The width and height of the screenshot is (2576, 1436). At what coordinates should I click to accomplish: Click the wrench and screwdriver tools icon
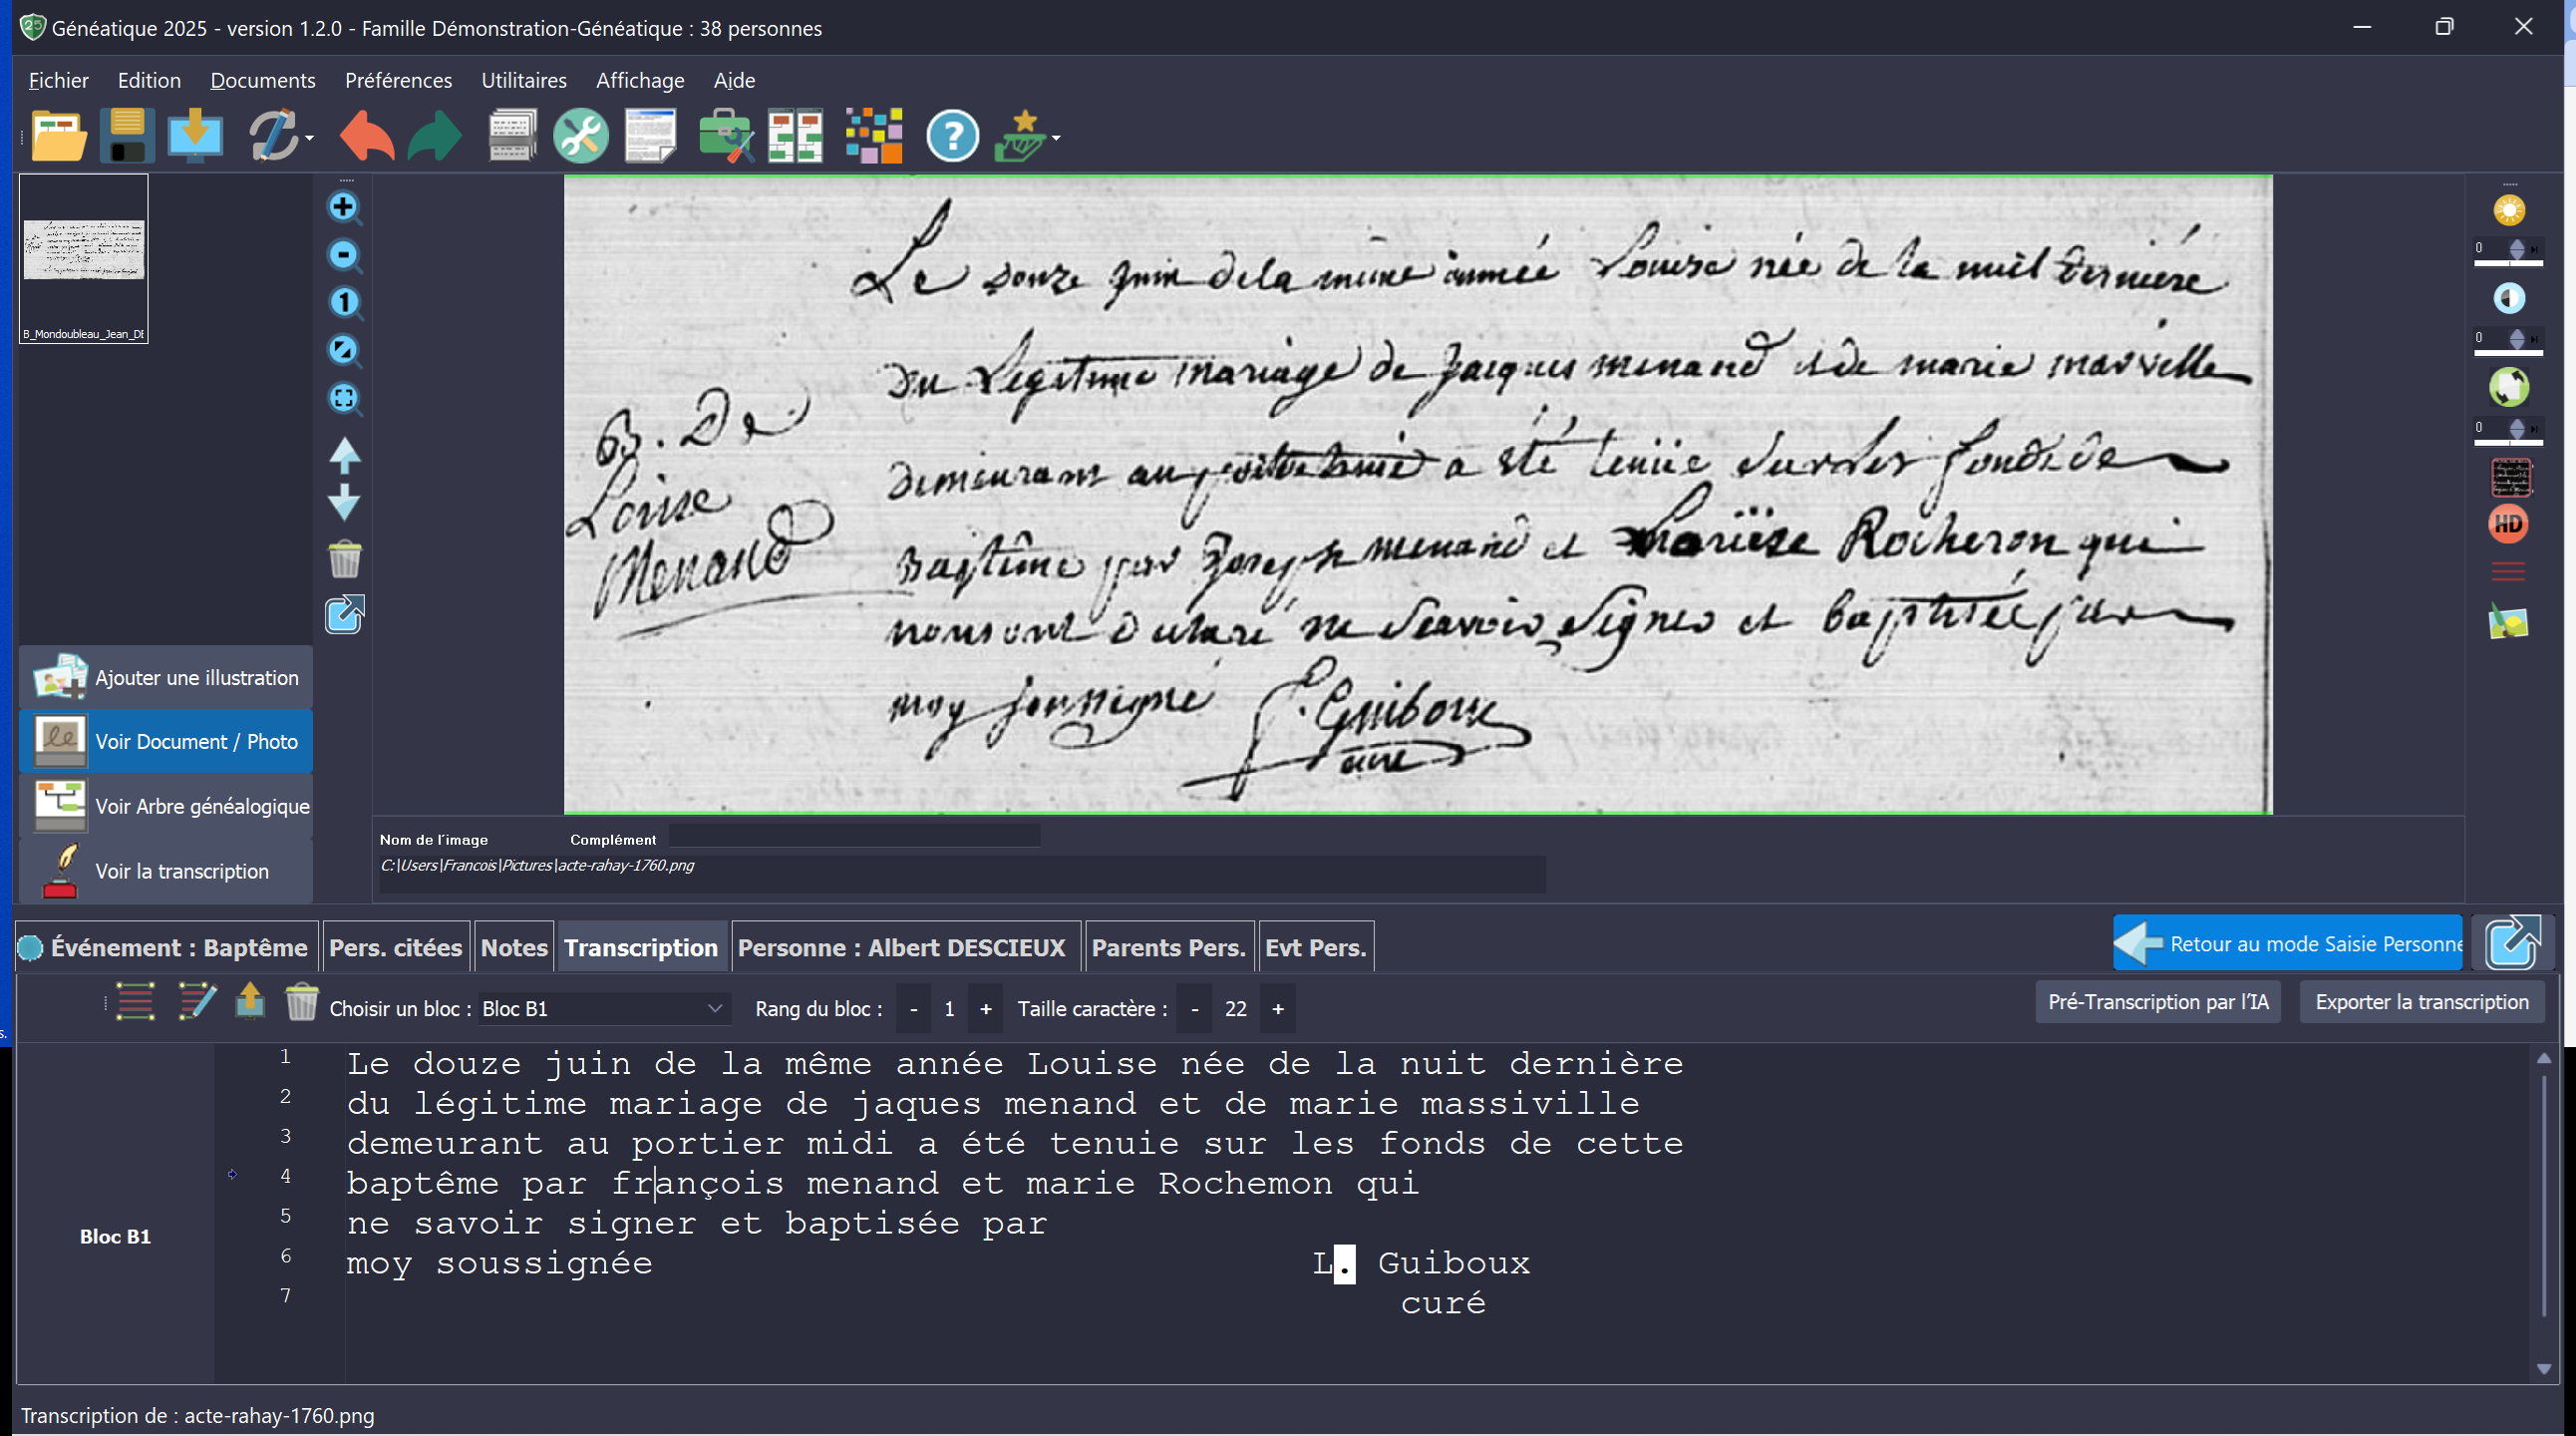580,136
